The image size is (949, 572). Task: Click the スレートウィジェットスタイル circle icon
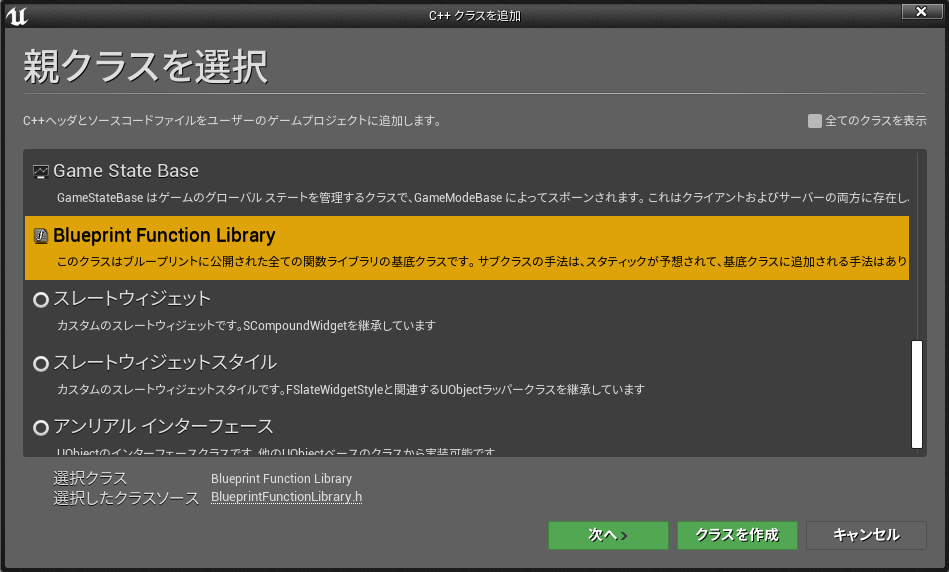coord(41,364)
